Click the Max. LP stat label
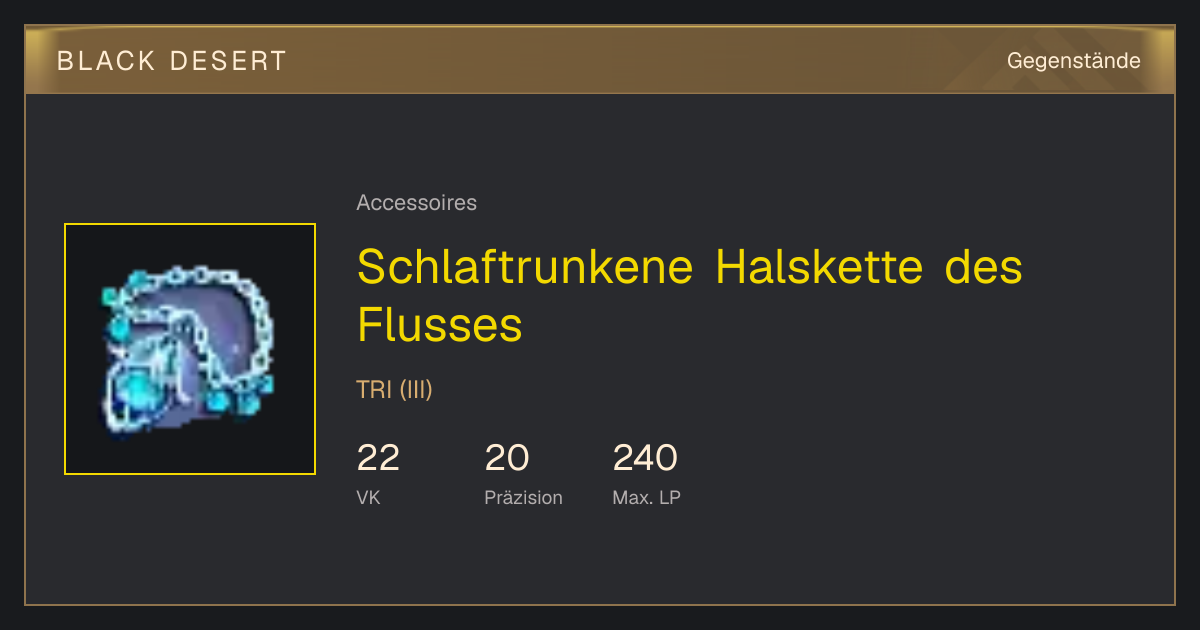Viewport: 1200px width, 630px height. [646, 497]
